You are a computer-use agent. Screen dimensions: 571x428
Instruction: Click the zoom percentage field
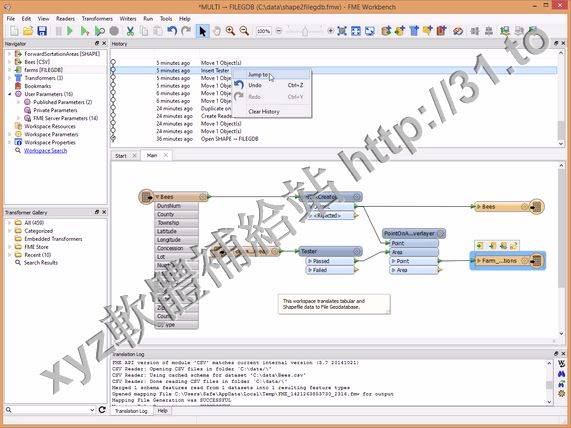coord(264,31)
